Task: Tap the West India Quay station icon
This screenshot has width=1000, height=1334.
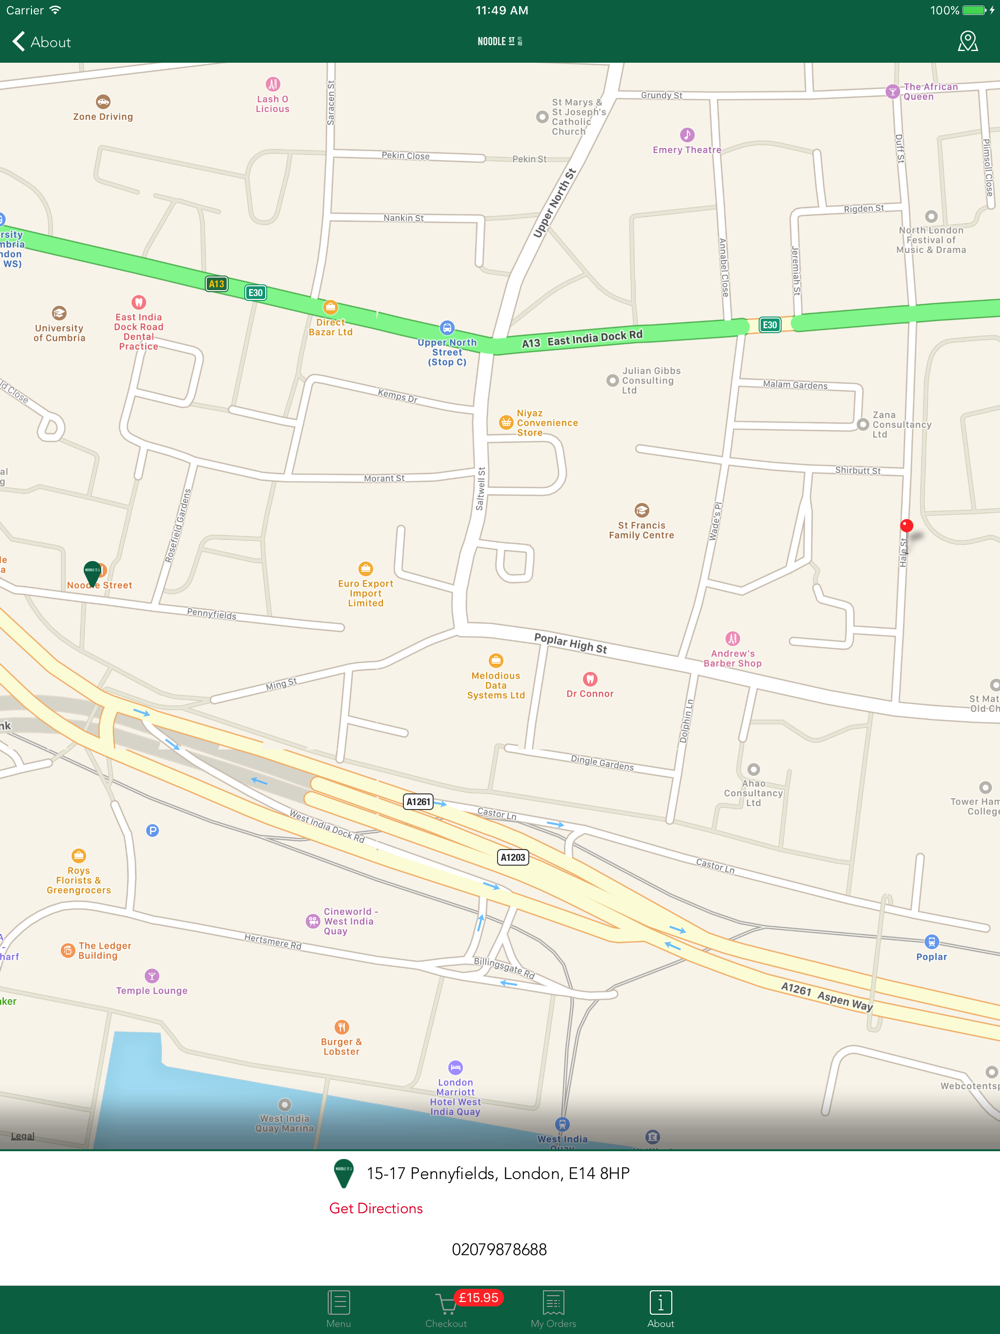Action: 562,1125
